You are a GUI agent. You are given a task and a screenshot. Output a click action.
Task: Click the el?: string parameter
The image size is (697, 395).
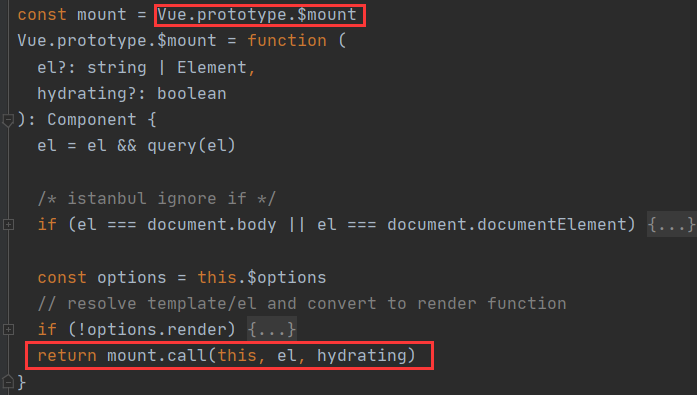coord(92,68)
